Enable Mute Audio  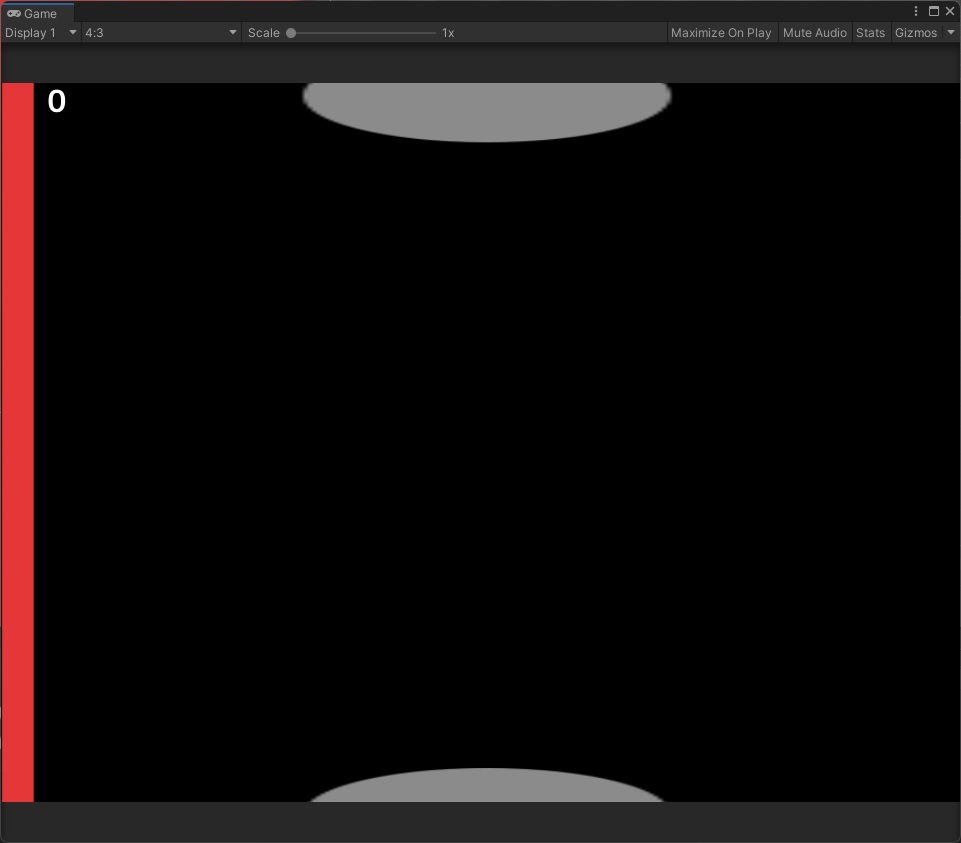point(815,32)
